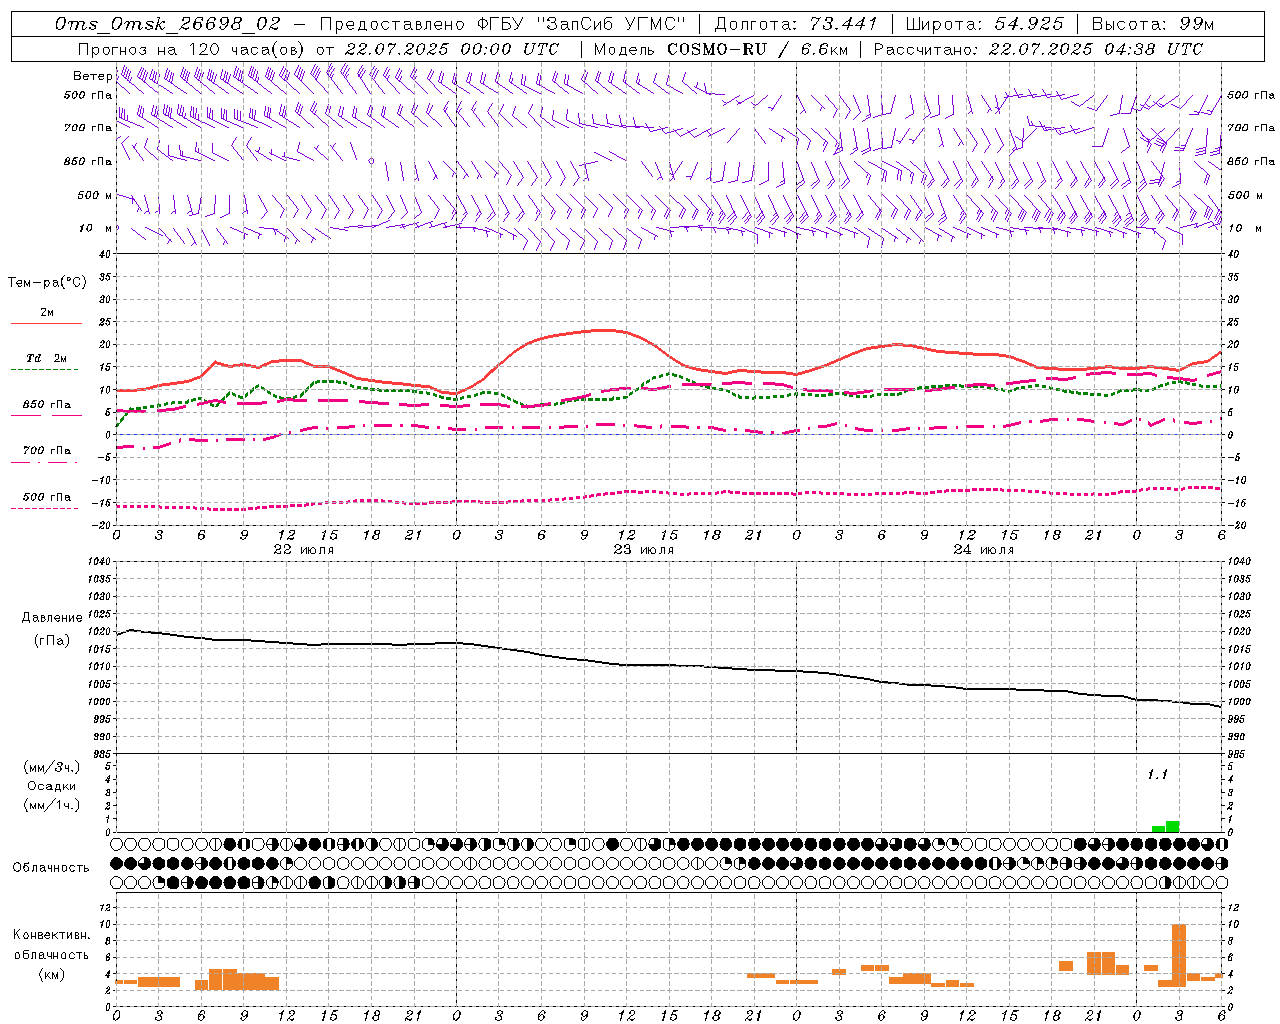This screenshot has width=1280, height=1024.
Task: Click the forecast start time 22.07.2025 00:00 UTC
Action: pos(452,49)
